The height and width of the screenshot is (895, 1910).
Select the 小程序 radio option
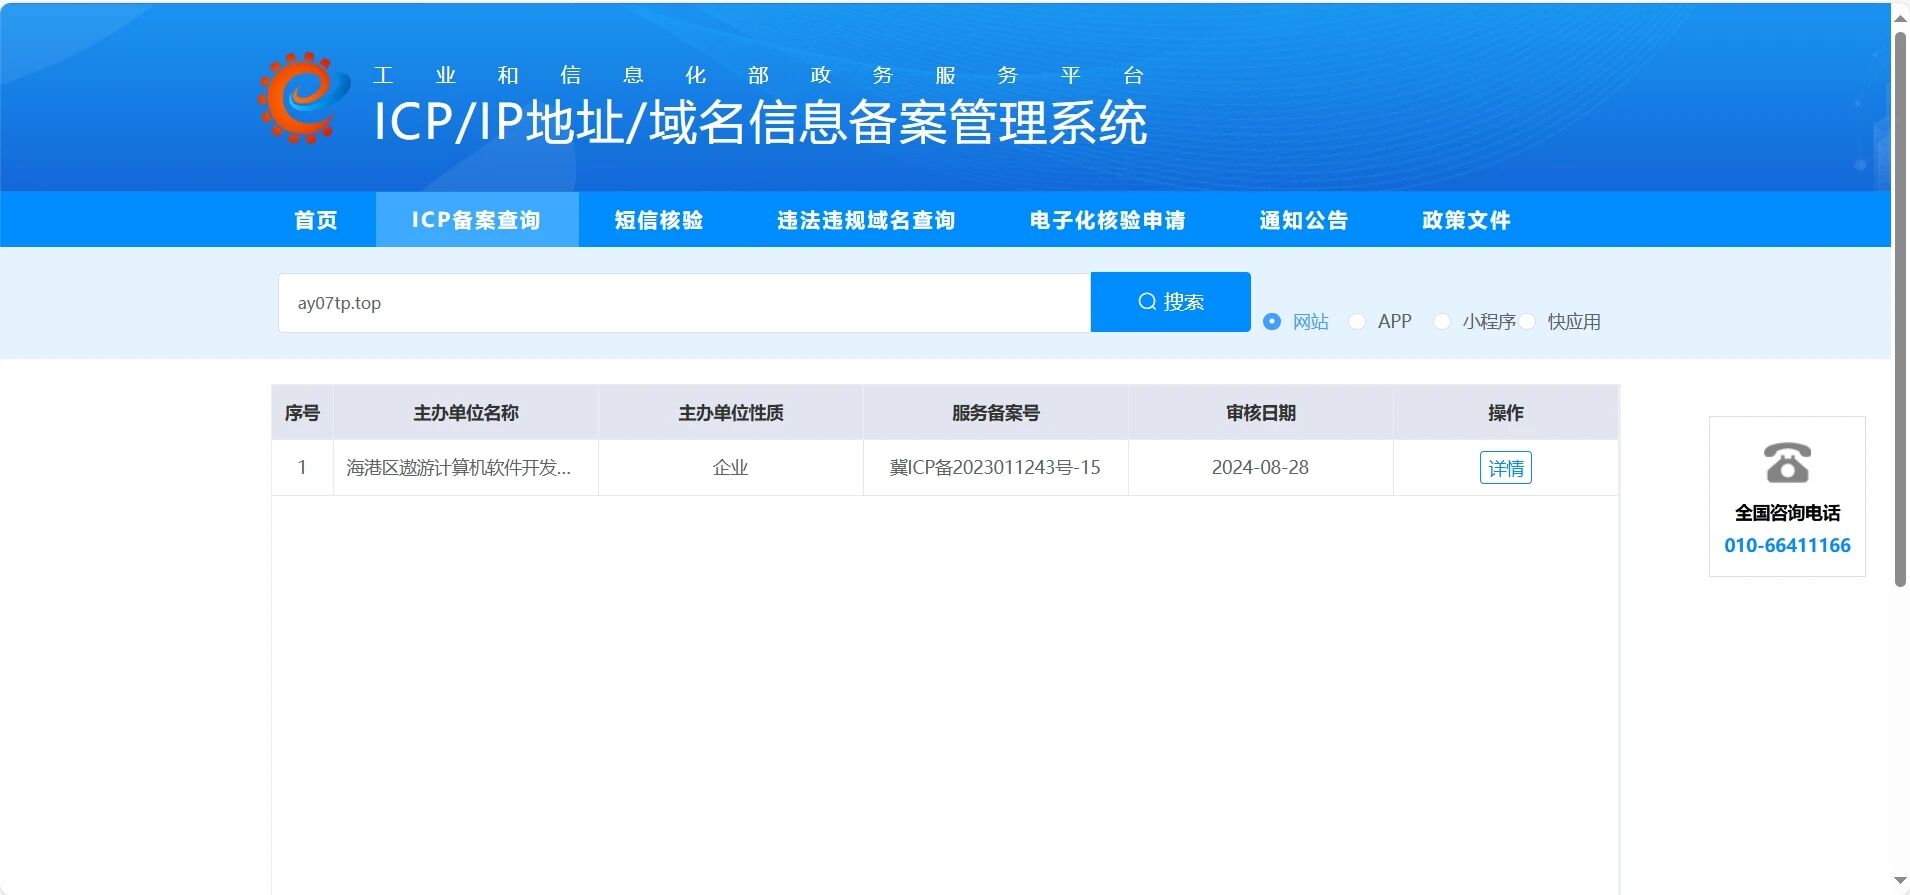[x=1442, y=322]
